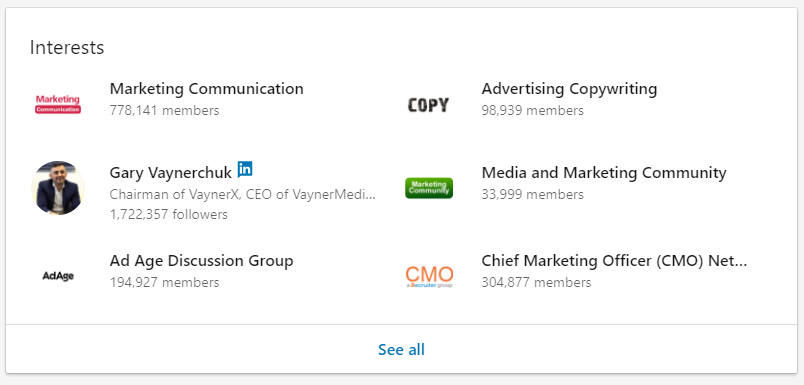Viewport: 804px width, 385px height.
Task: Click the COPY logo for Advertising Copywriting
Action: tap(428, 105)
